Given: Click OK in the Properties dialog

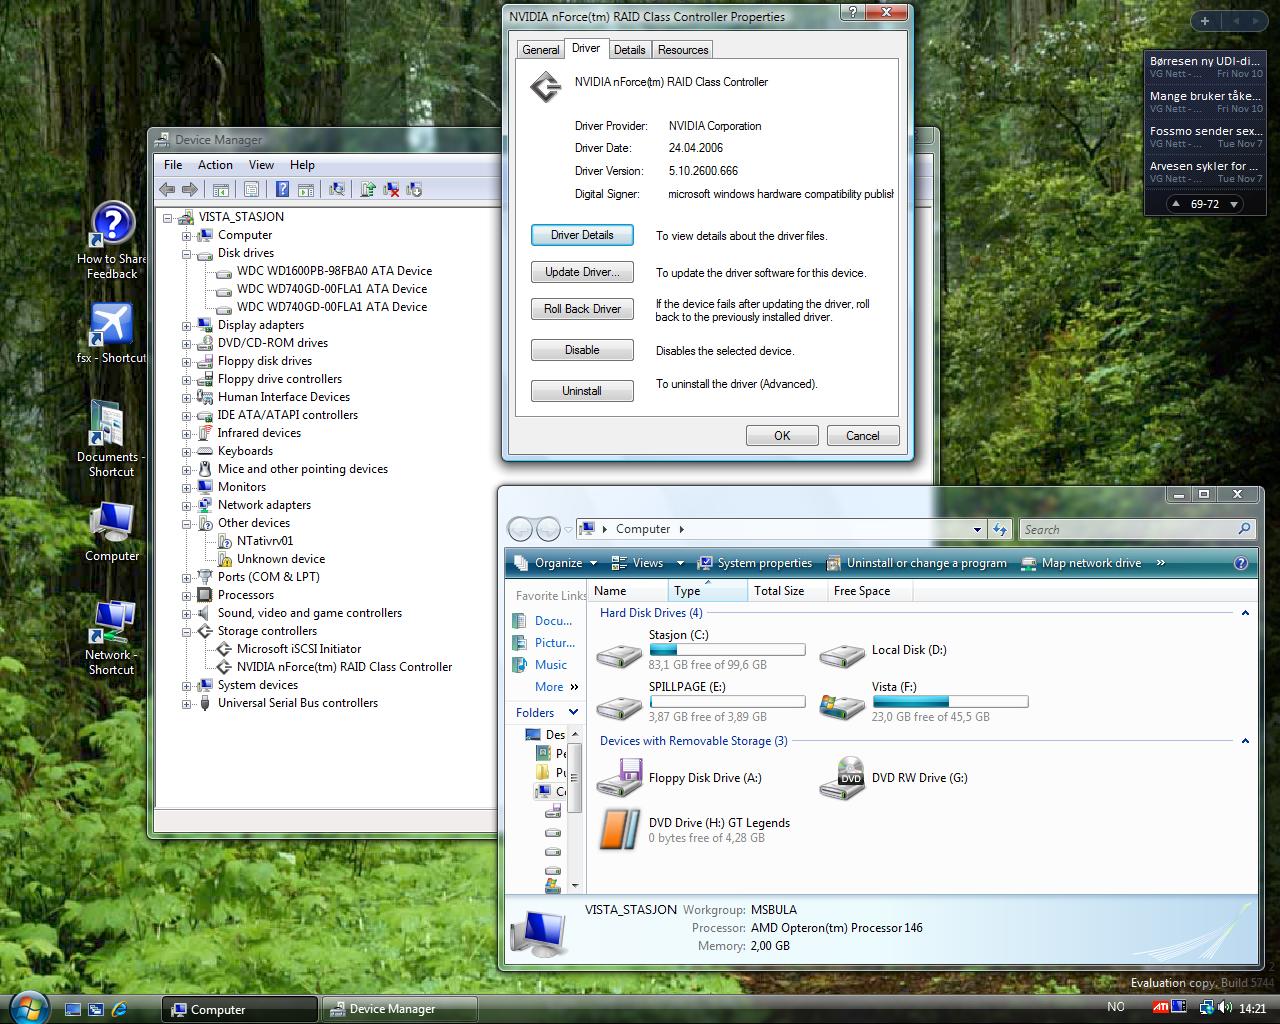Looking at the screenshot, I should tap(782, 435).
